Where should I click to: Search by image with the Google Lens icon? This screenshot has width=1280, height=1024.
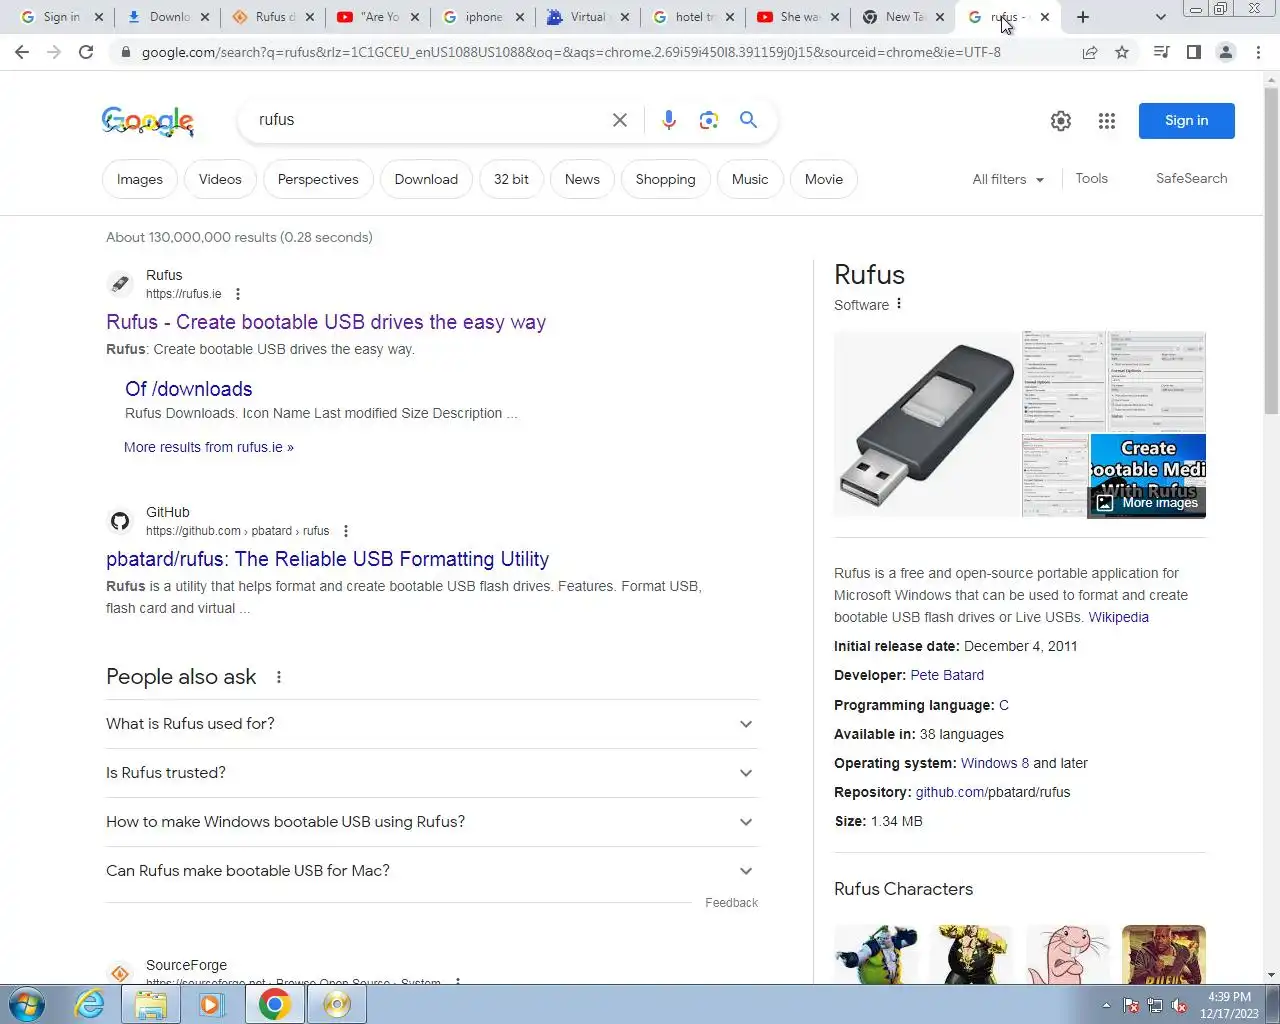pos(709,120)
